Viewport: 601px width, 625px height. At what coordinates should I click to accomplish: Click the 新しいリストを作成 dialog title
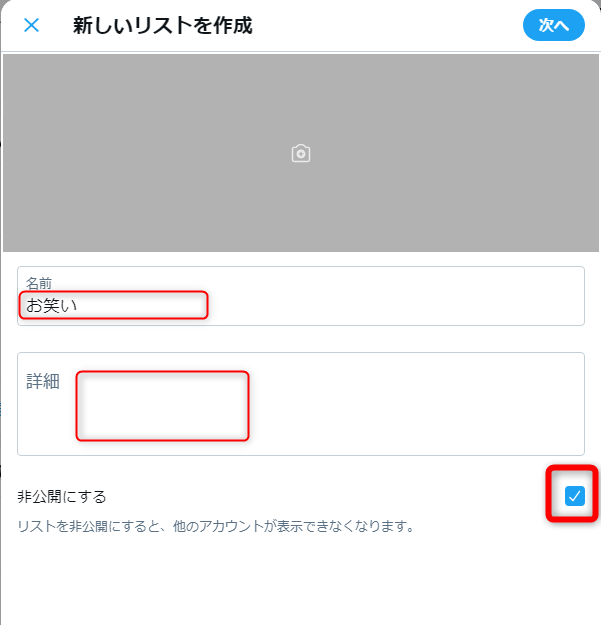click(163, 26)
